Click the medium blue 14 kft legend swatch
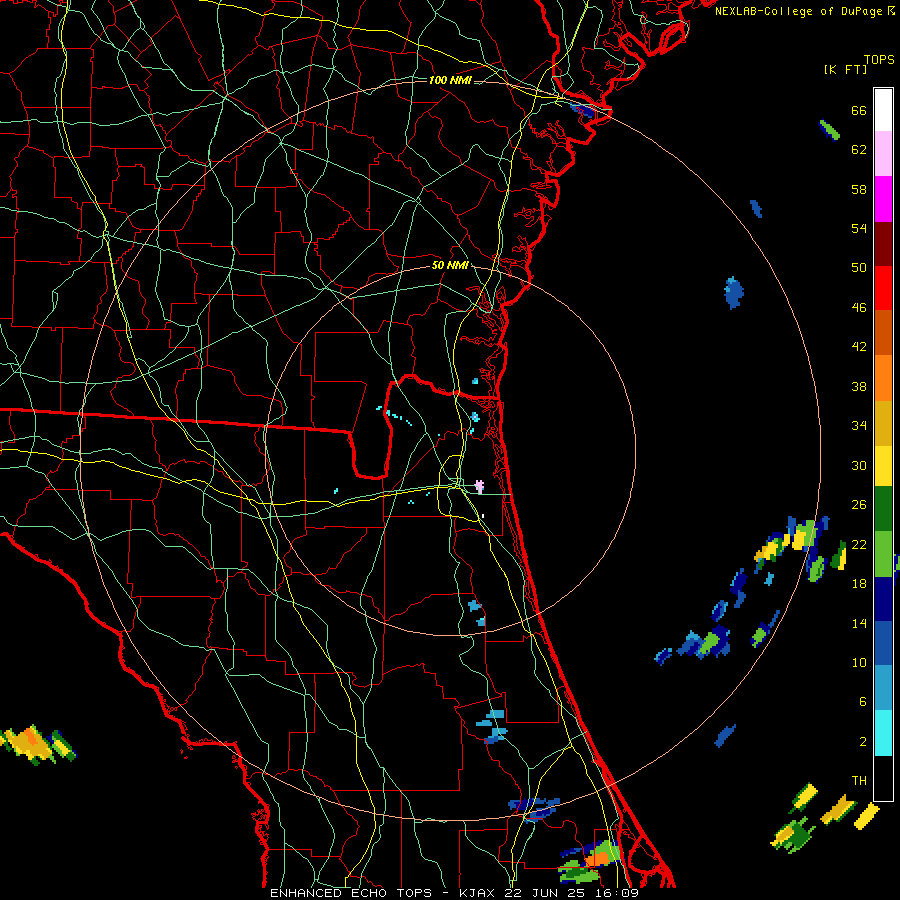Image resolution: width=900 pixels, height=900 pixels. [883, 643]
